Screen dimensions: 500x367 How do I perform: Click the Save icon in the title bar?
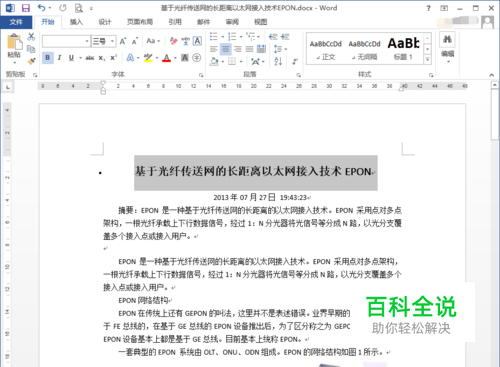(26, 8)
